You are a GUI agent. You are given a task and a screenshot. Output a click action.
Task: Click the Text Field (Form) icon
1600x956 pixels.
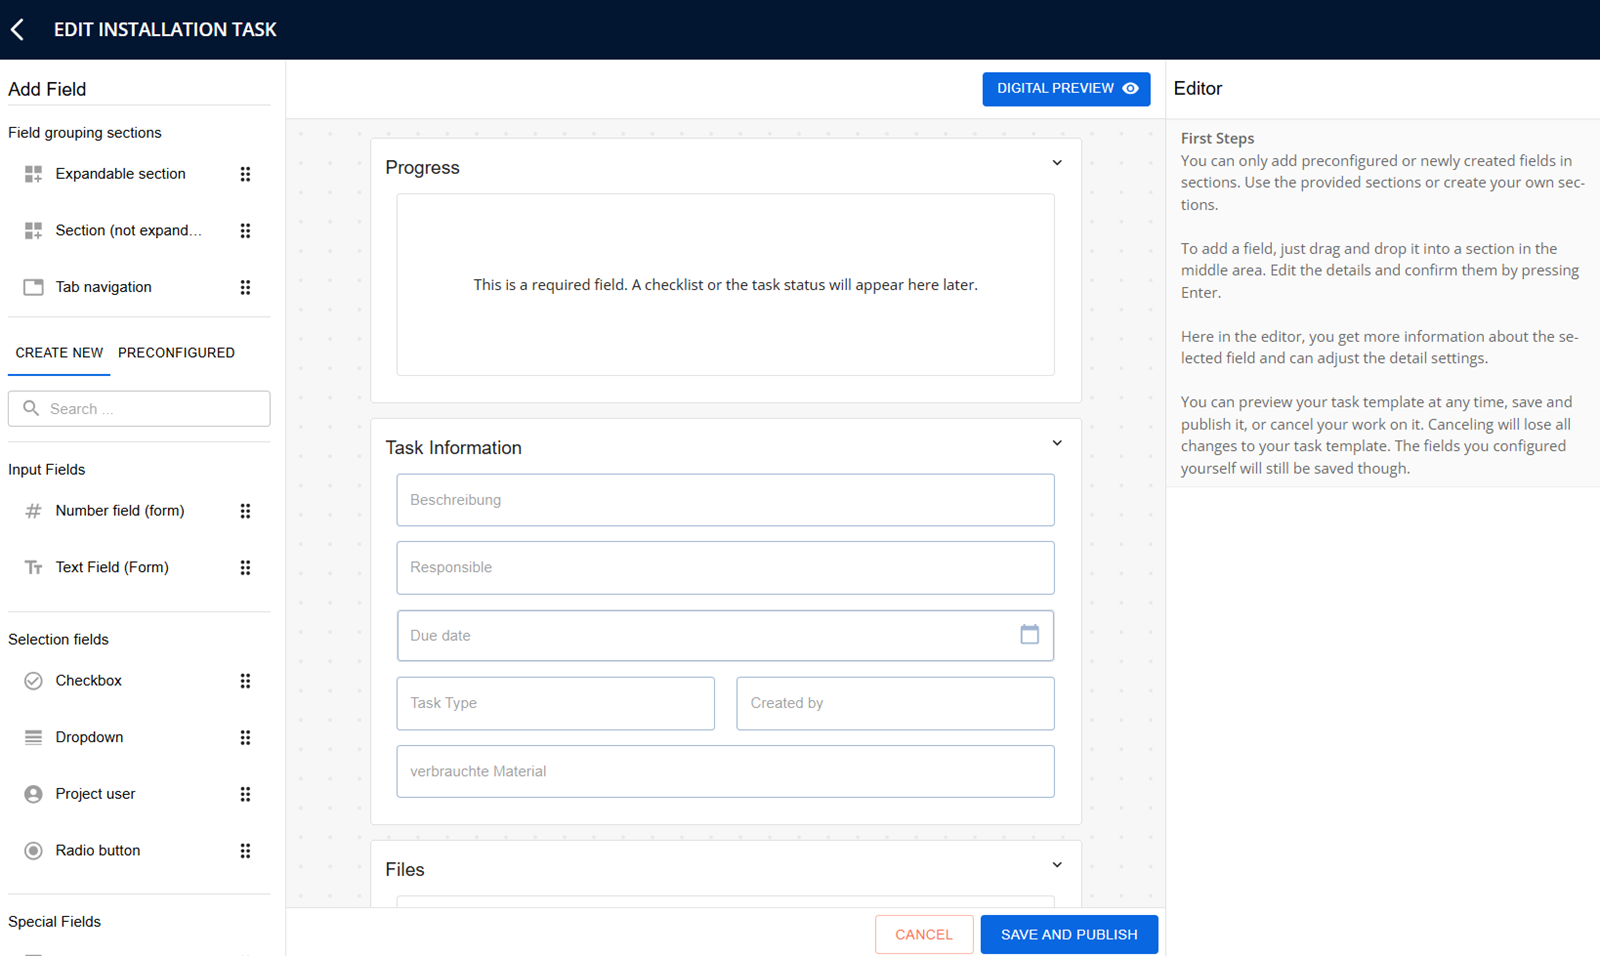point(33,567)
